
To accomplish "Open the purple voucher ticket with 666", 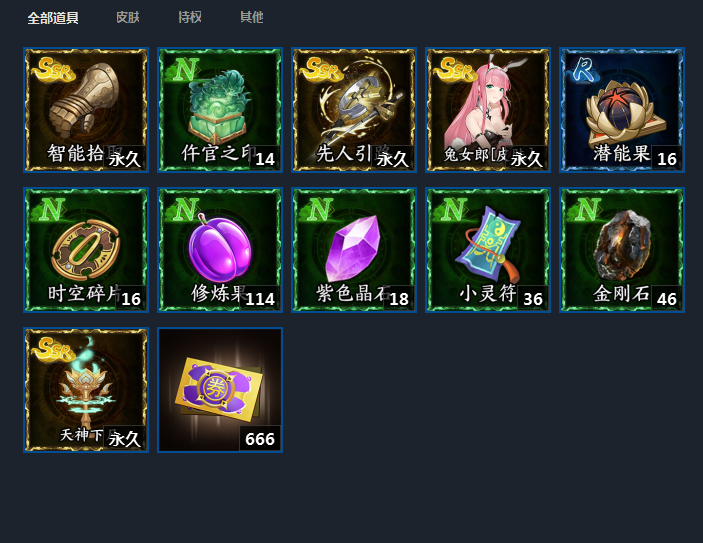I will 220,390.
